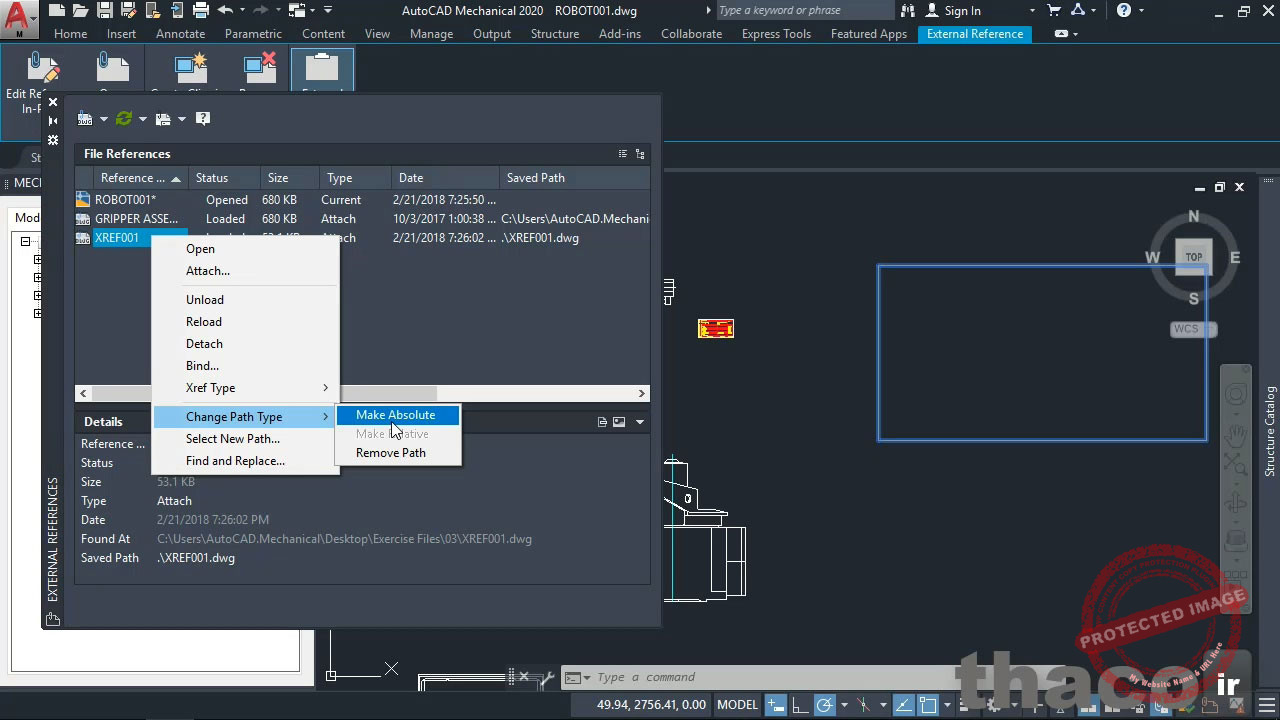Screen dimensions: 1280x720
Task: Choose Select New Path... in context menu
Action: click(x=245, y=439)
